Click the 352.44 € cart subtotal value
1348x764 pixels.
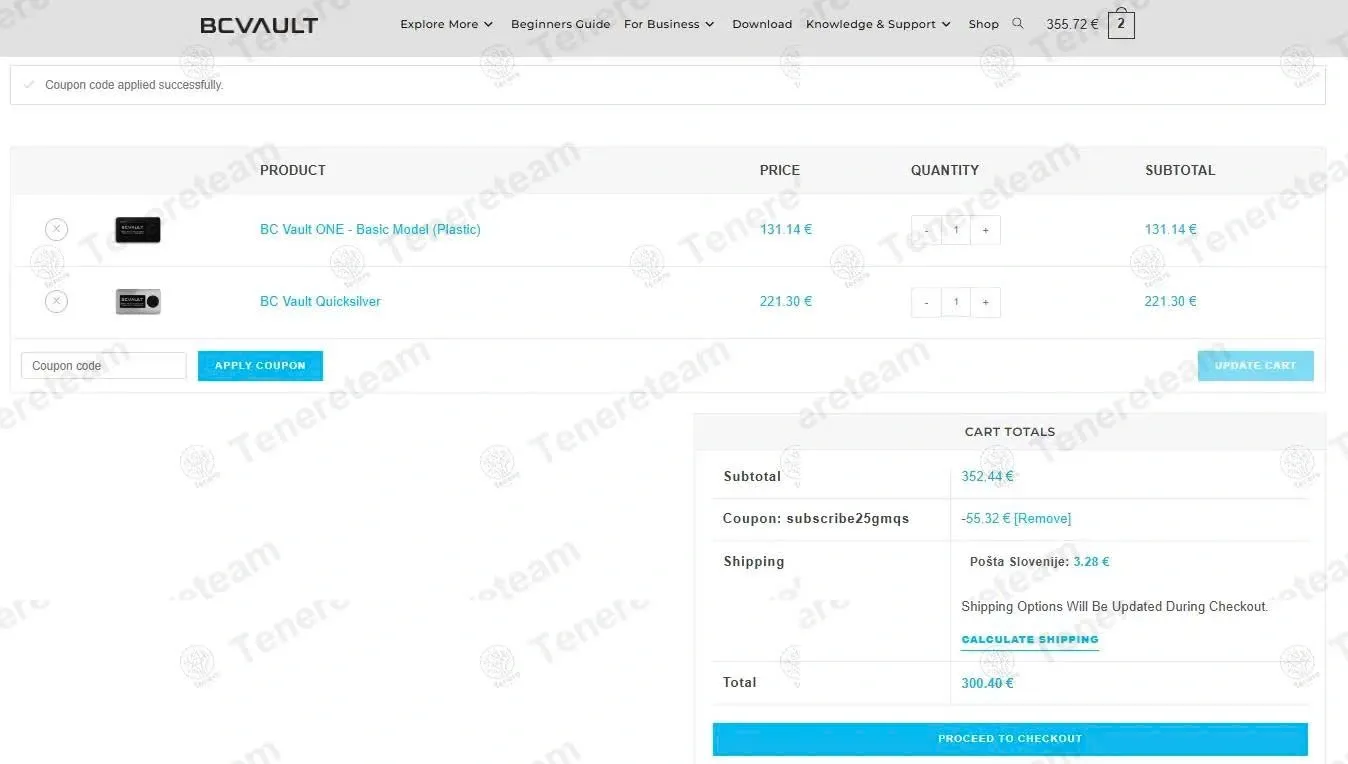click(x=987, y=476)
